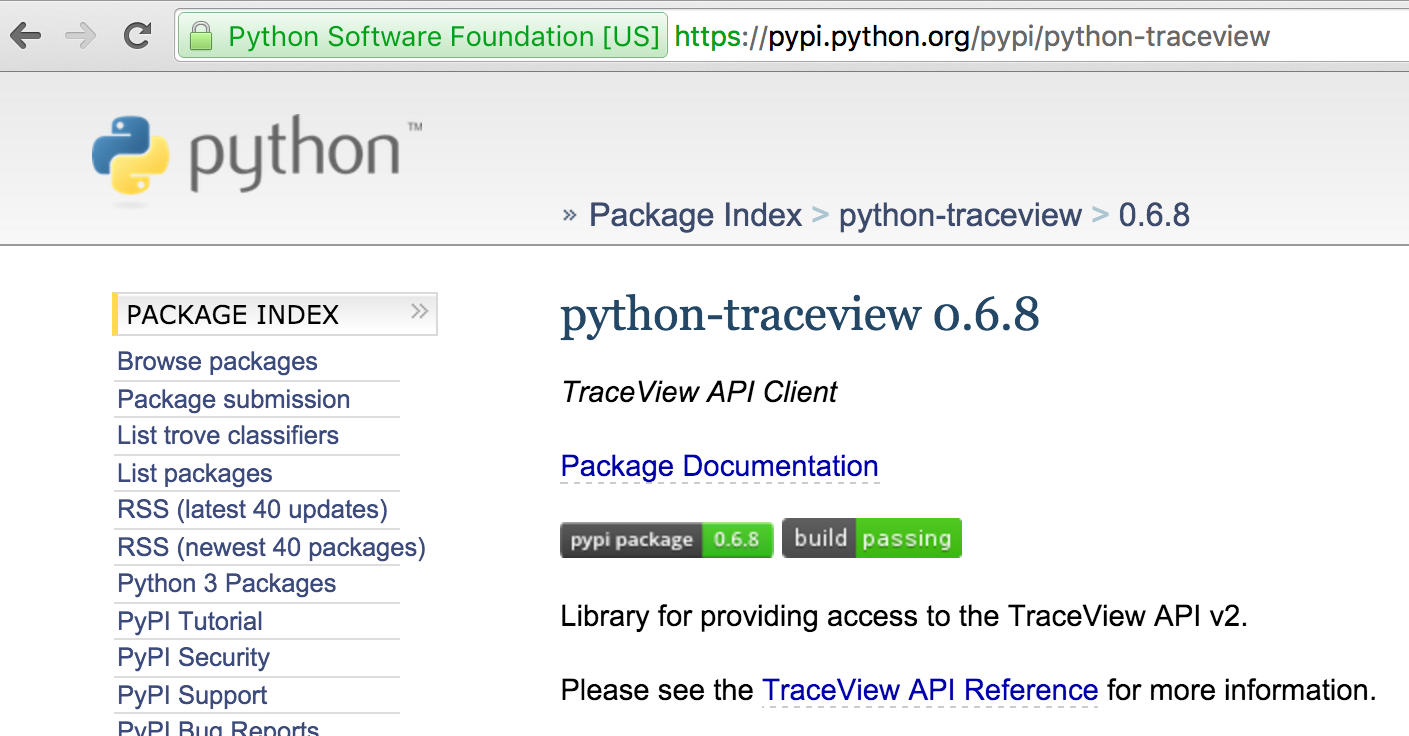Open the PyPI Tutorial link

[x=190, y=621]
